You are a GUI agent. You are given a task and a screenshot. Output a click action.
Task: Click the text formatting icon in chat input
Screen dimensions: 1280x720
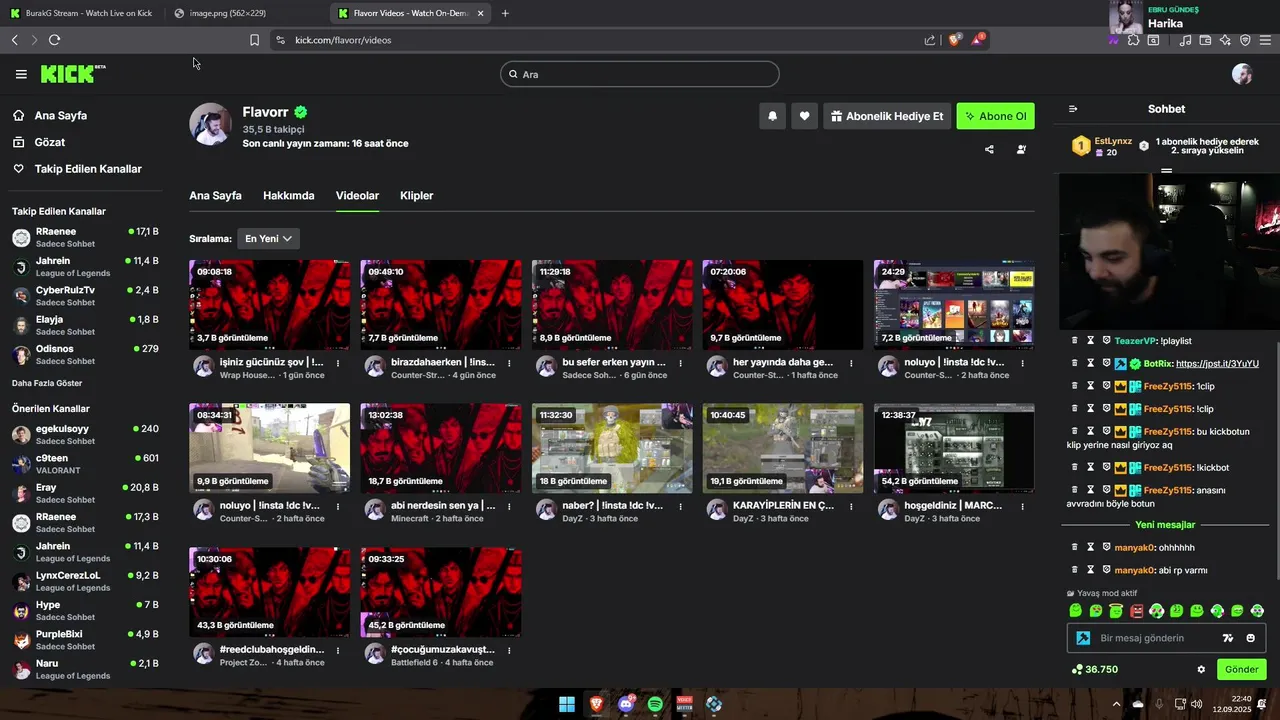(1228, 638)
